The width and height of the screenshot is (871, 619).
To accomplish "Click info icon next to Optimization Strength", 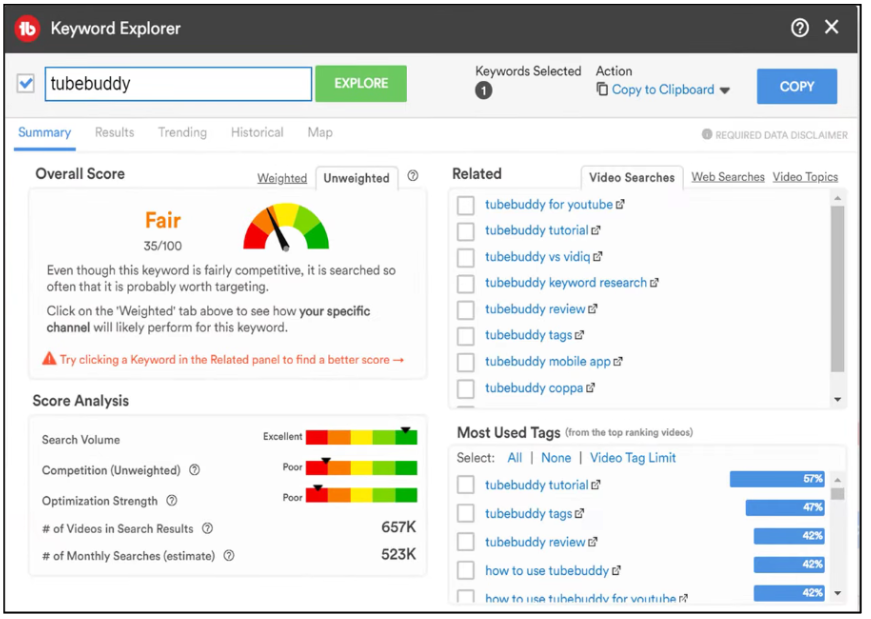I will point(172,501).
